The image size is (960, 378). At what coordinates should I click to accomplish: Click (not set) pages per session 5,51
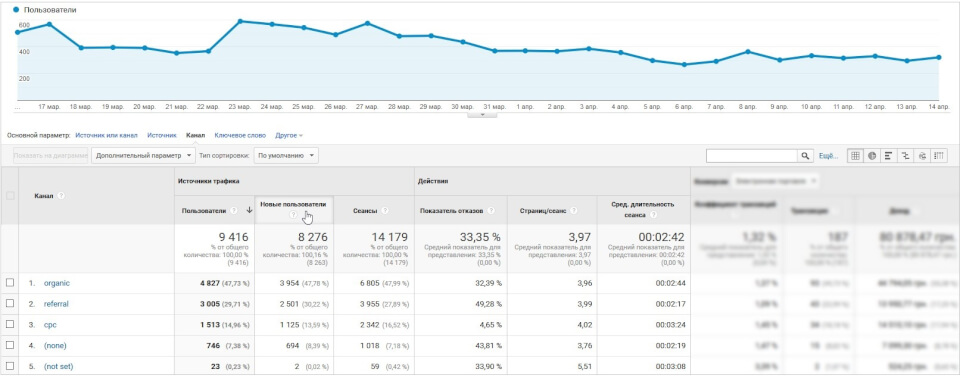(584, 366)
